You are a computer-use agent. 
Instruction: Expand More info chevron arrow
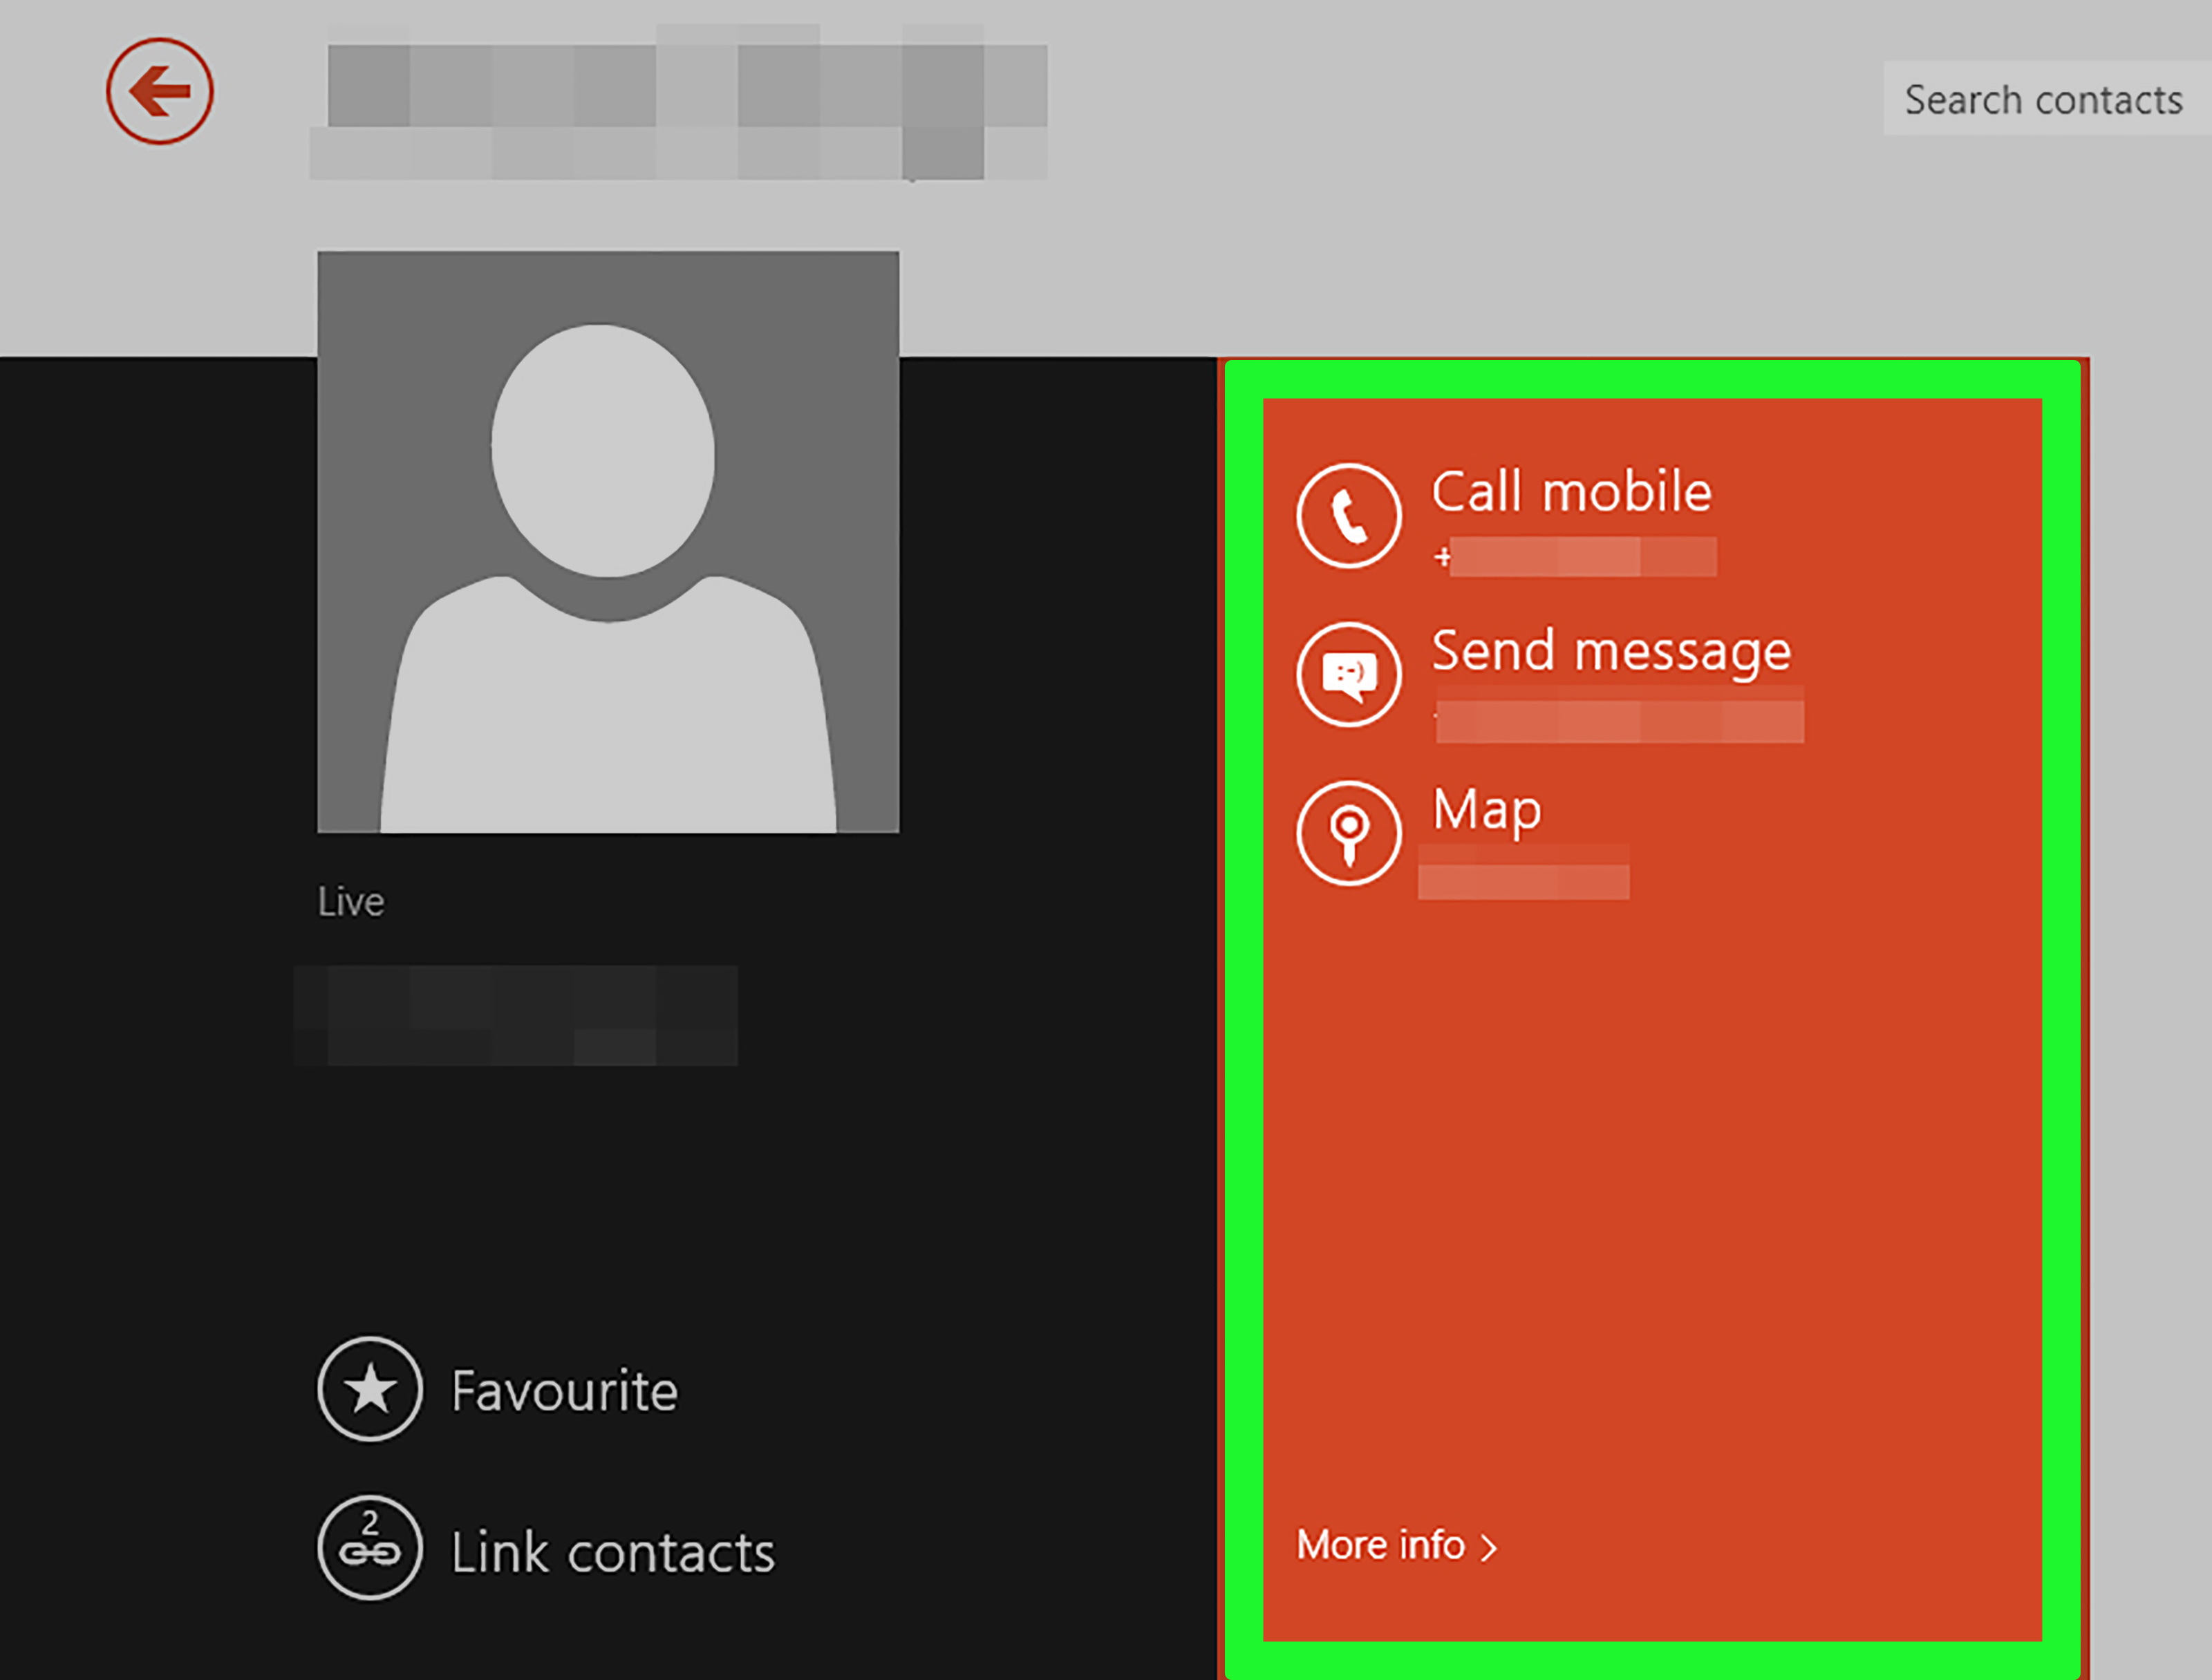pyautogui.click(x=1488, y=1548)
